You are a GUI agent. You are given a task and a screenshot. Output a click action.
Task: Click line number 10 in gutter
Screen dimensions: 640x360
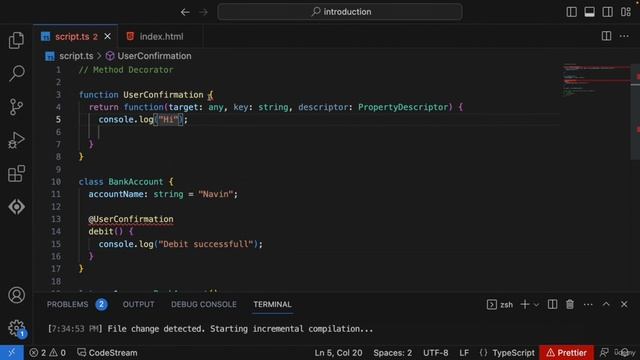(56, 182)
